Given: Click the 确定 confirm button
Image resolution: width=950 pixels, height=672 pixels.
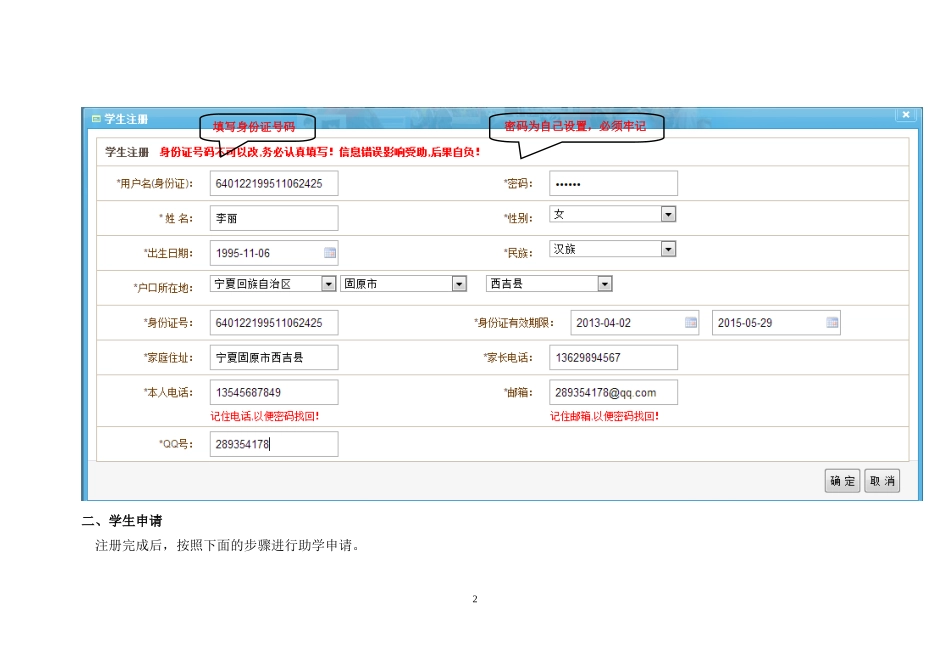Looking at the screenshot, I should coord(842,481).
